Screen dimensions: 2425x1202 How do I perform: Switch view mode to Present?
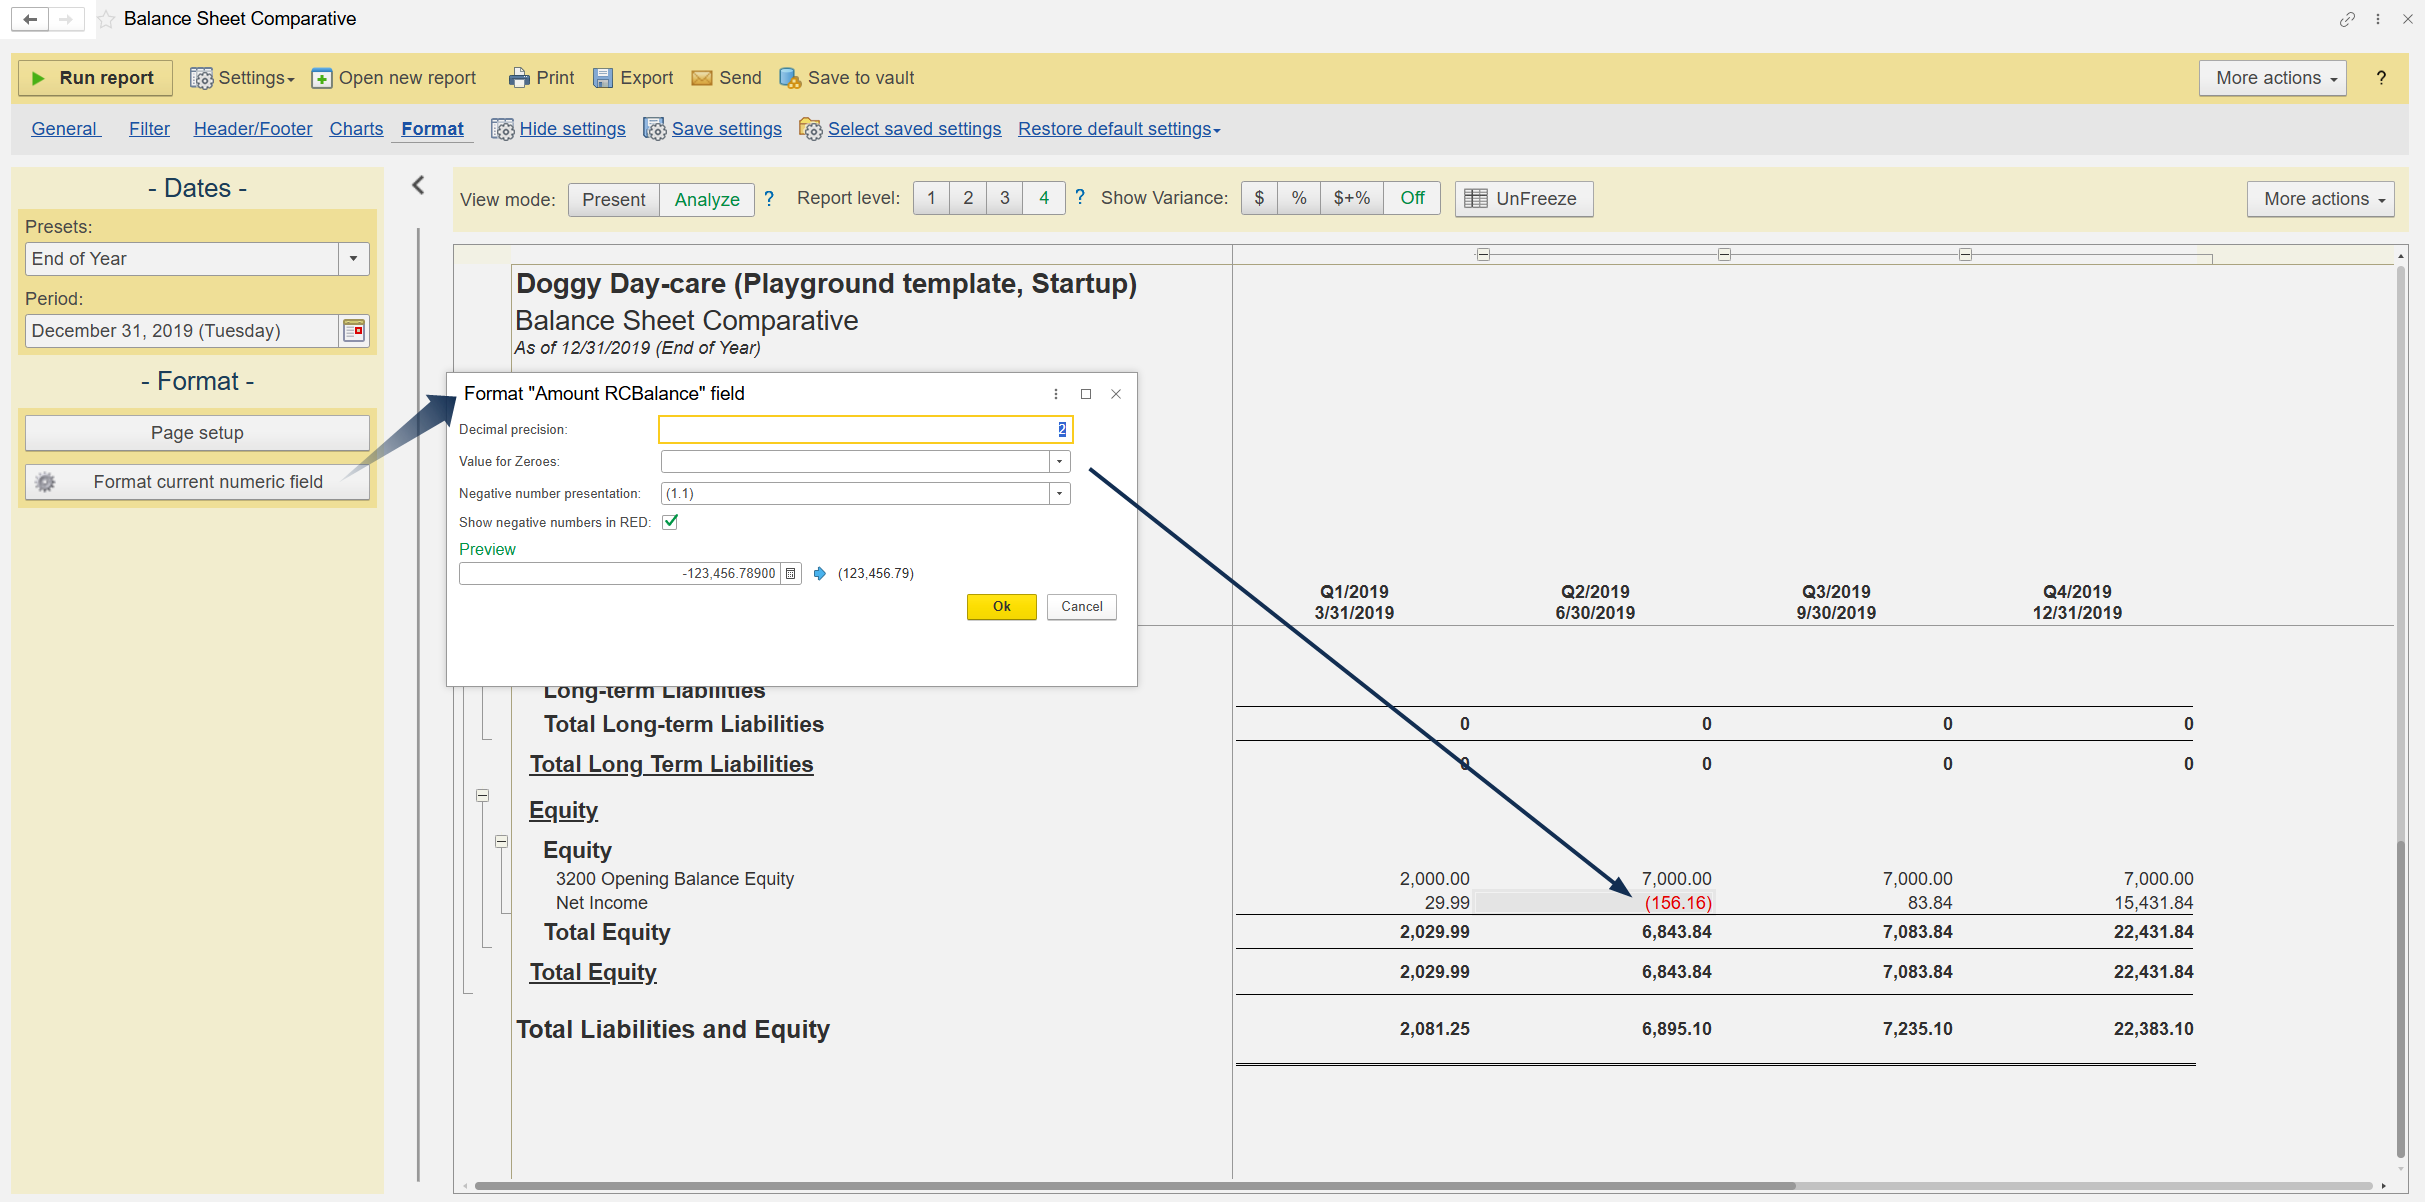[613, 199]
